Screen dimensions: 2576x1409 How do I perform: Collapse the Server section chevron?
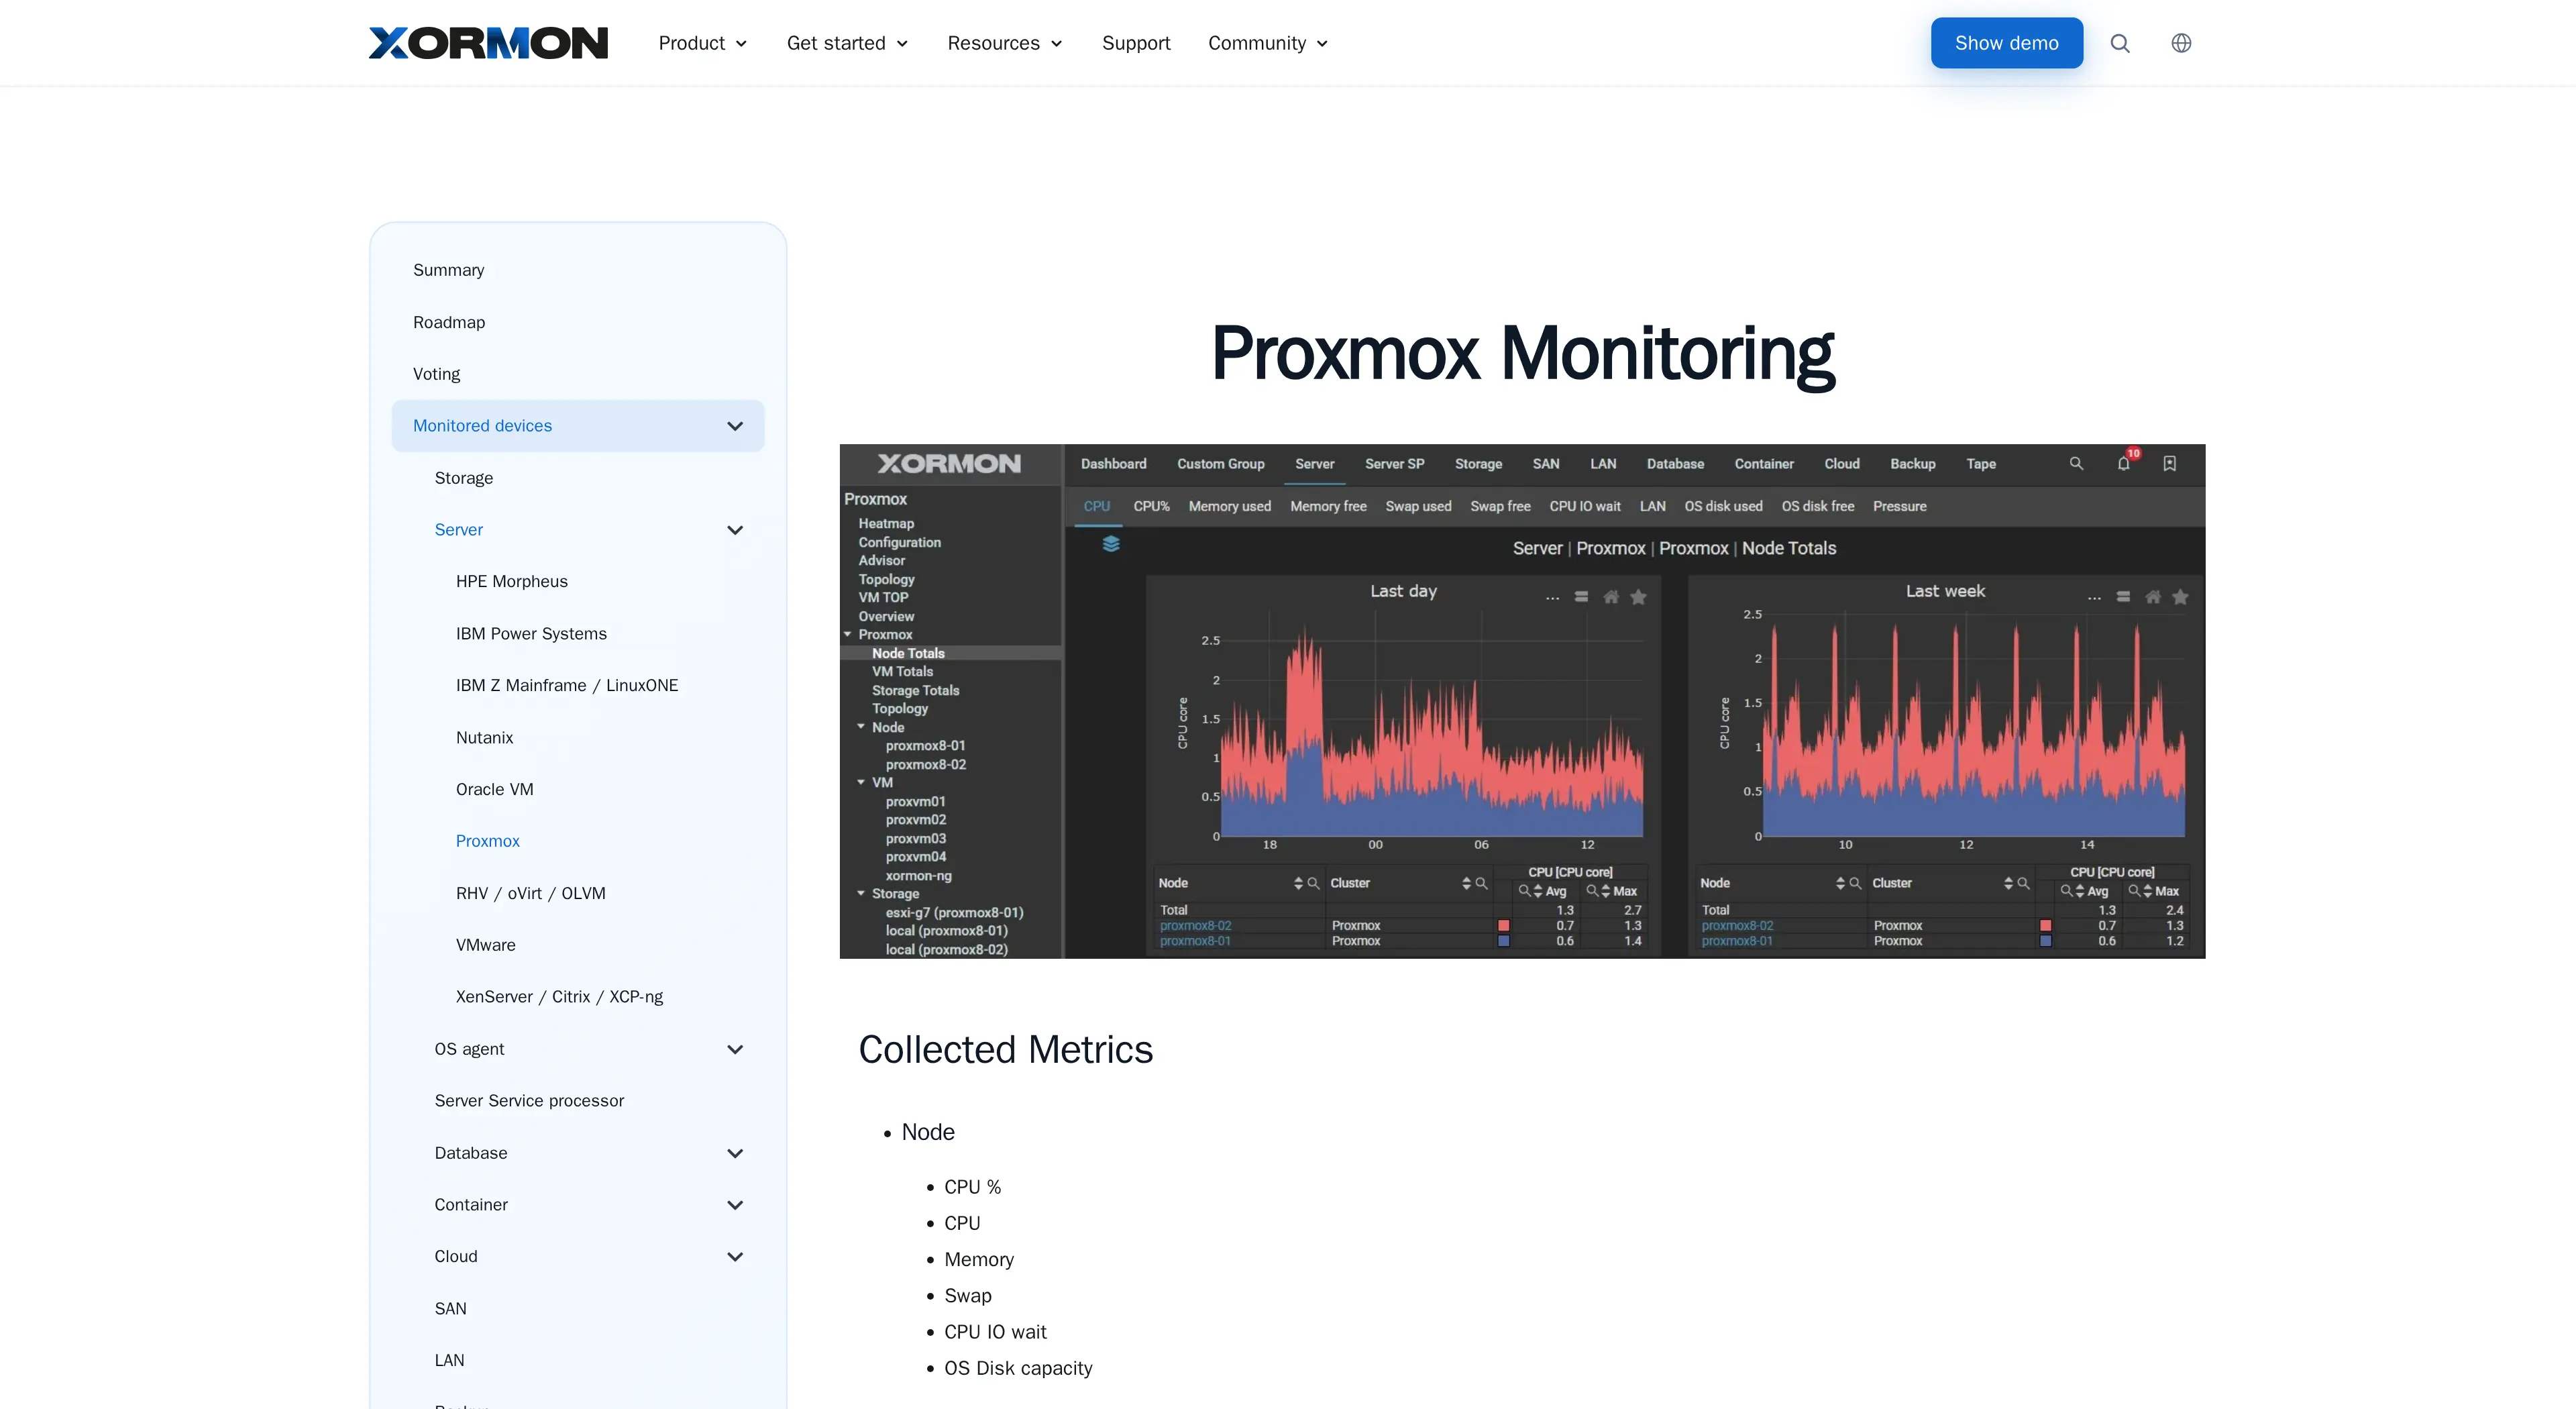735,530
